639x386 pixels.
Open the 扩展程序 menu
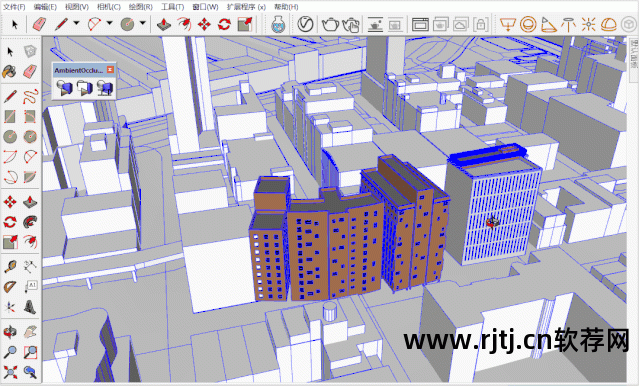[246, 7]
